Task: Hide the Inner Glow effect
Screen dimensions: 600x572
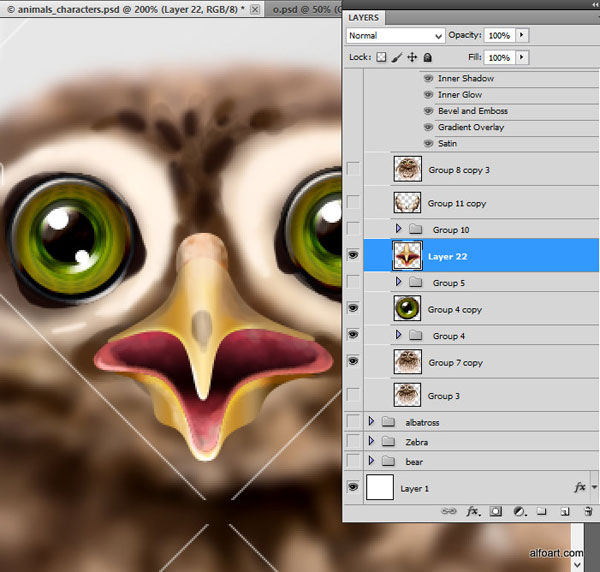Action: pos(429,95)
